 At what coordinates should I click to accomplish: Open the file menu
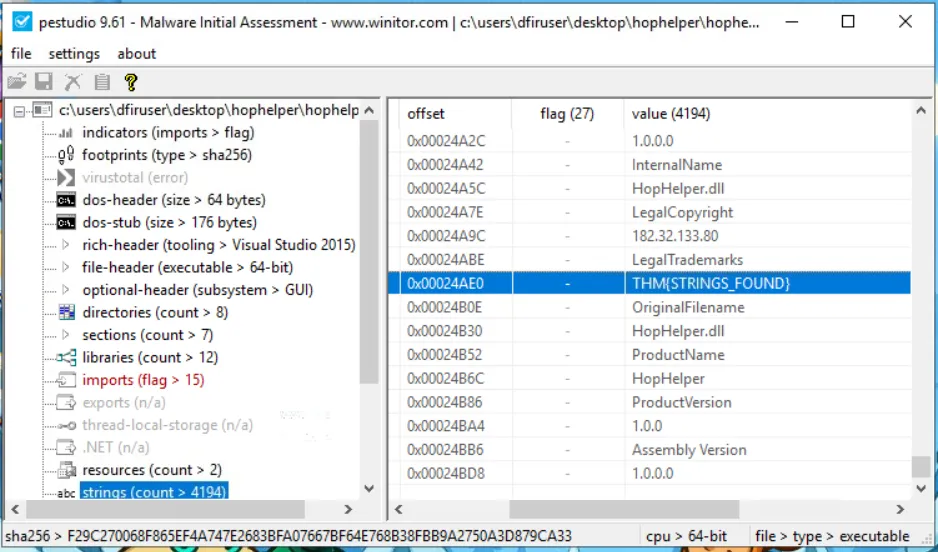click(x=21, y=54)
